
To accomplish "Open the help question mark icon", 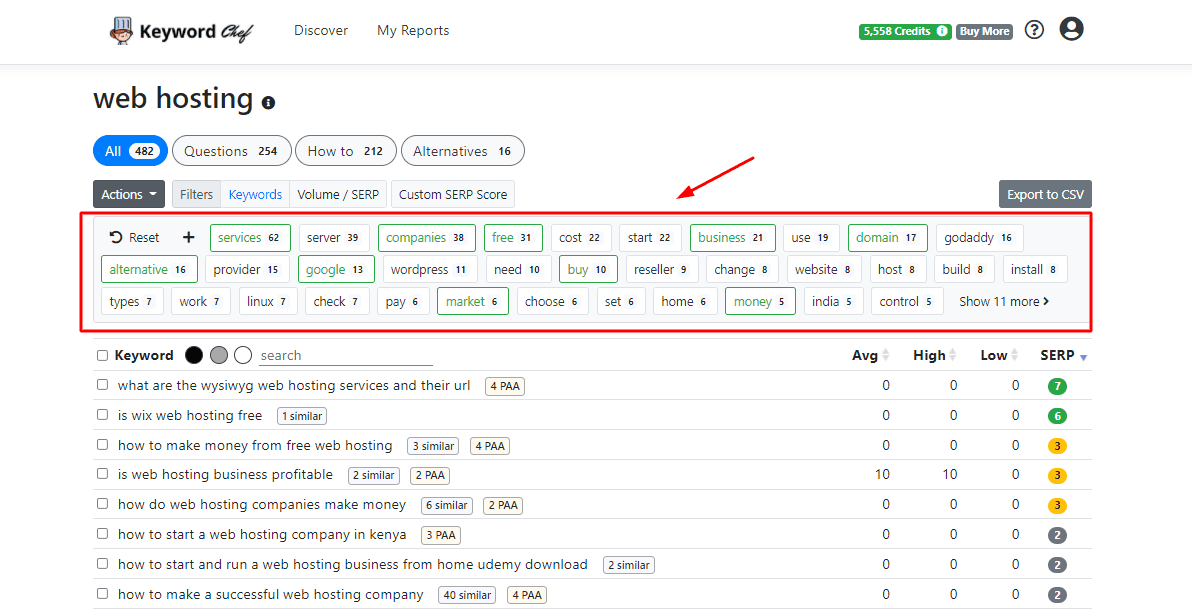I will click(x=1035, y=30).
